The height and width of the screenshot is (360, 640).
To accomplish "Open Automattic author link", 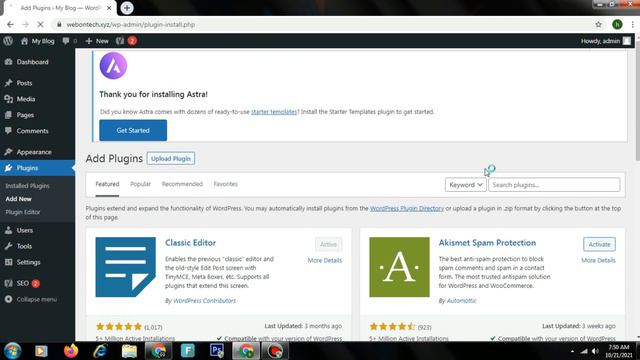I will 461,301.
